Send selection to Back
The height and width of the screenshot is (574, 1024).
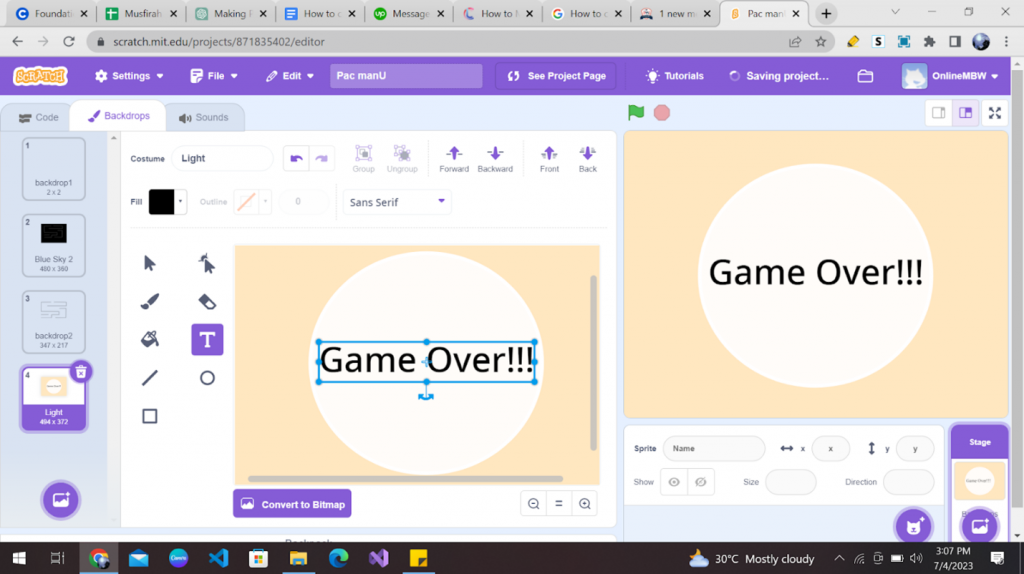[588, 159]
